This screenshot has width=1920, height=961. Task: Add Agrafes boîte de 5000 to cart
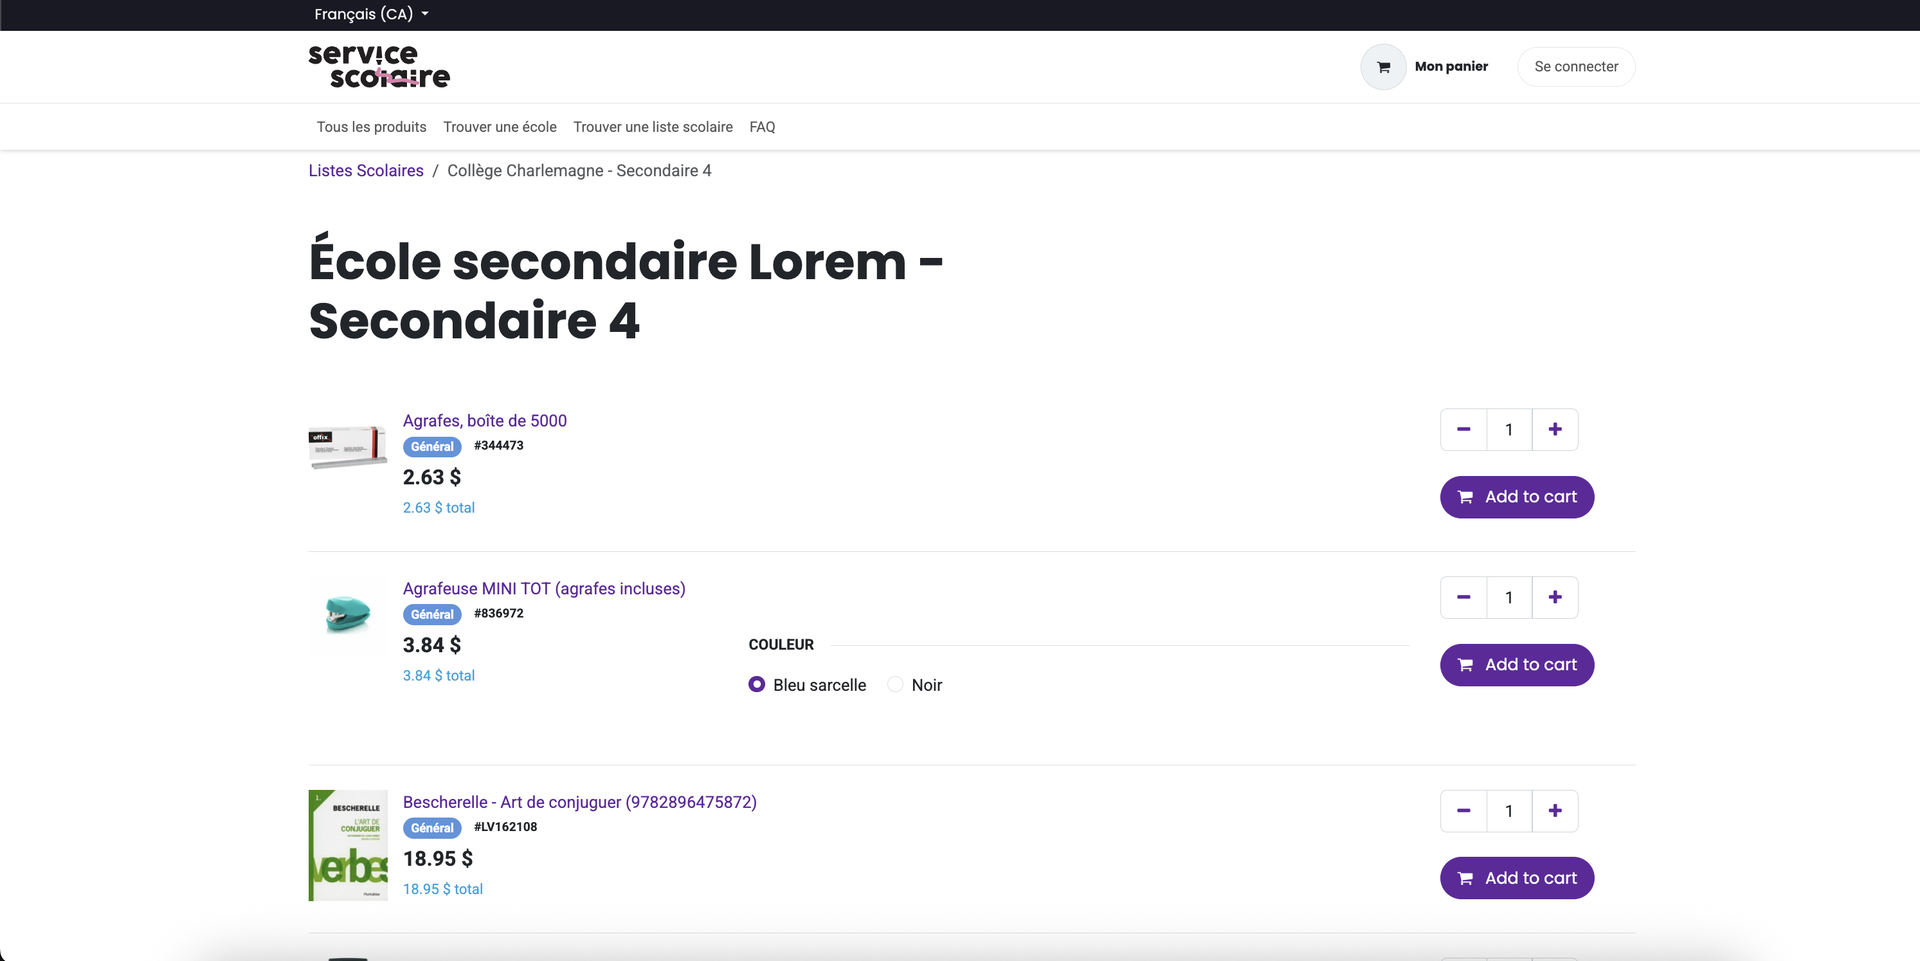[x=1516, y=497]
